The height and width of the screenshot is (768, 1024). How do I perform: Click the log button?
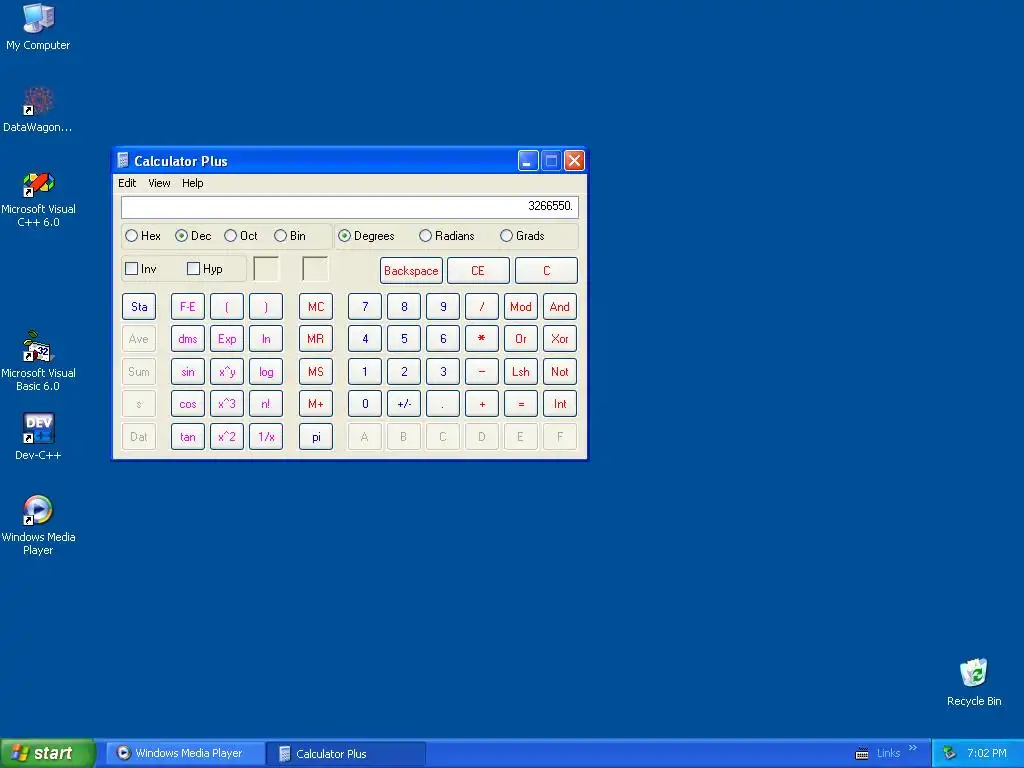[x=266, y=372]
